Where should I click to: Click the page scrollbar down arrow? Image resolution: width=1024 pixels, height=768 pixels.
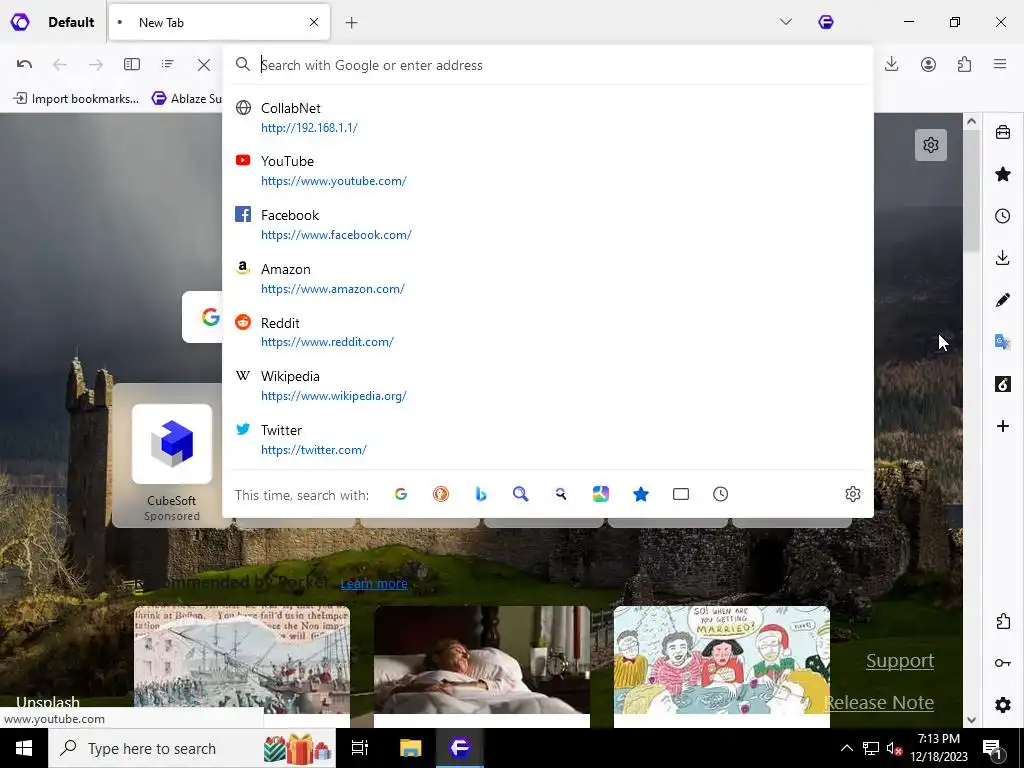tap(971, 719)
